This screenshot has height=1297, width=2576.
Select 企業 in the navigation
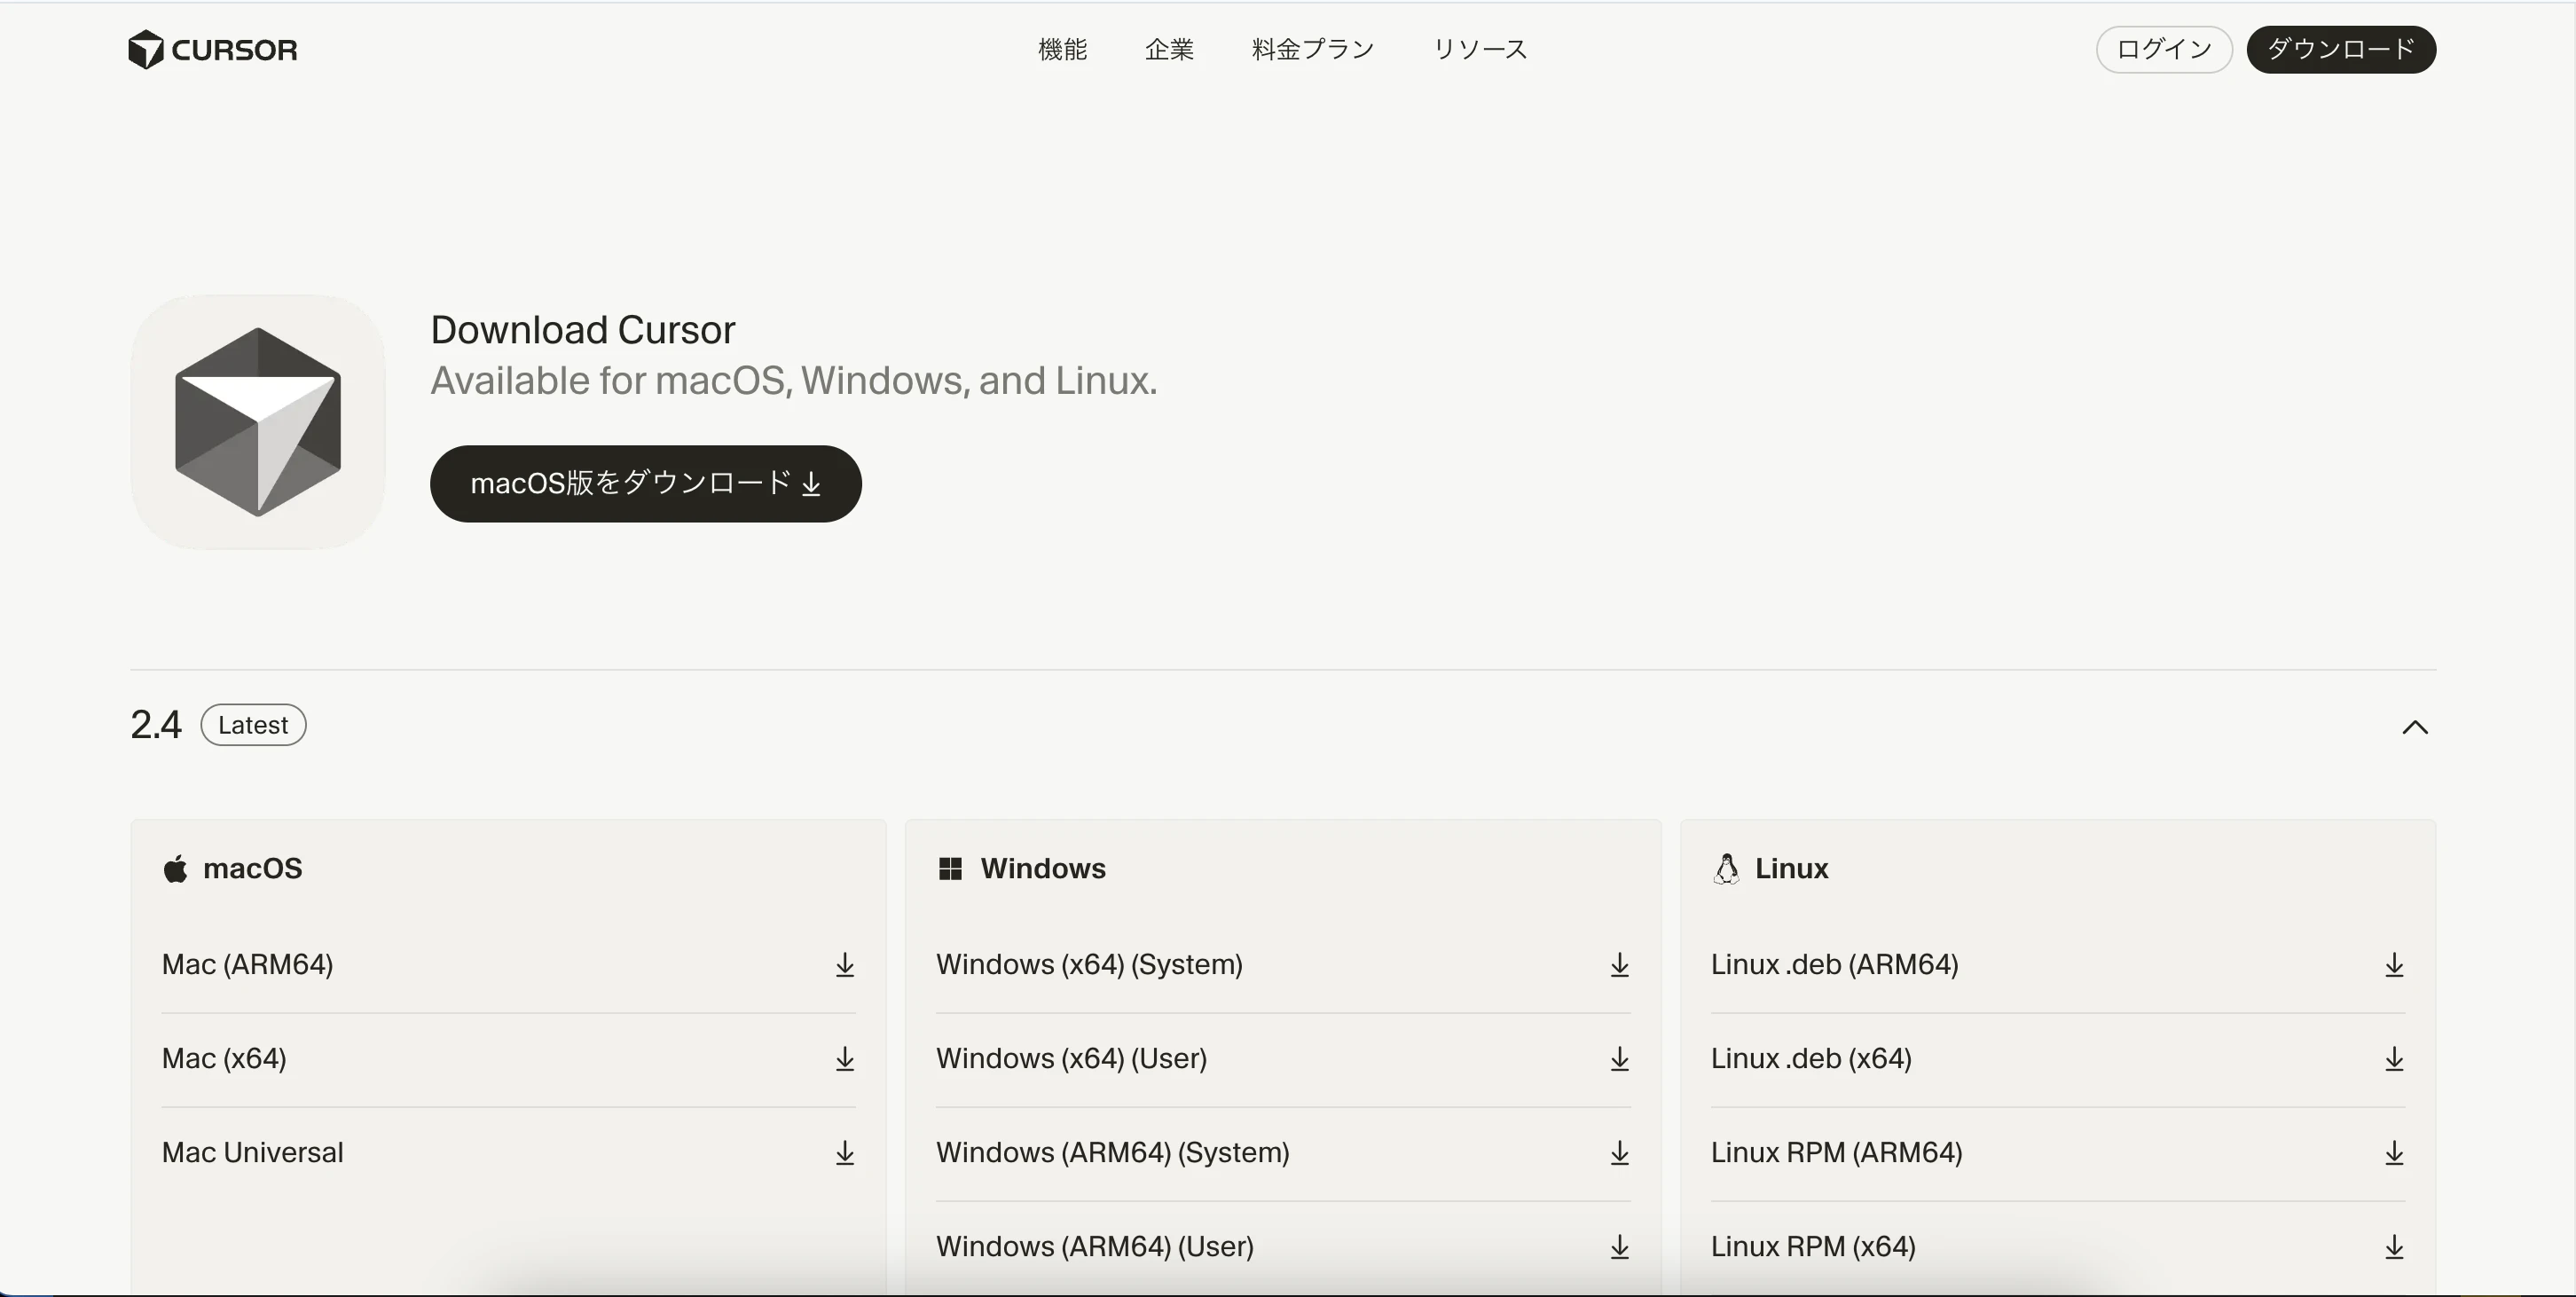click(1169, 49)
